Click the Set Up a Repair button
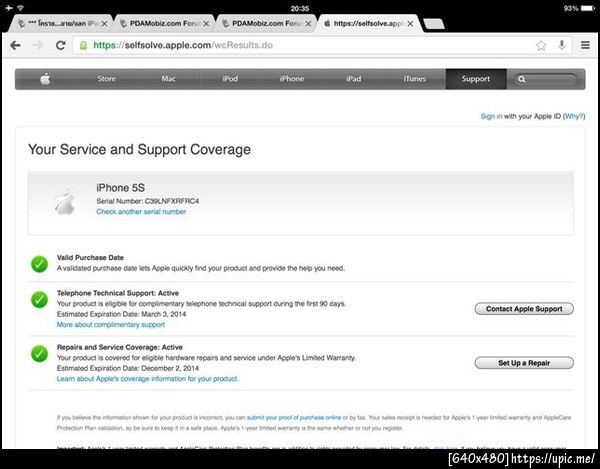This screenshot has height=469, width=600. [524, 363]
